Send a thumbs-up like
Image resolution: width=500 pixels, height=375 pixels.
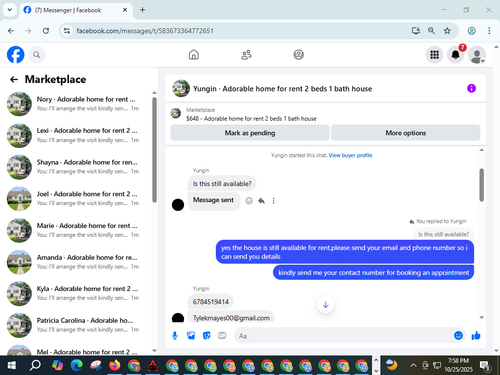[x=476, y=336]
